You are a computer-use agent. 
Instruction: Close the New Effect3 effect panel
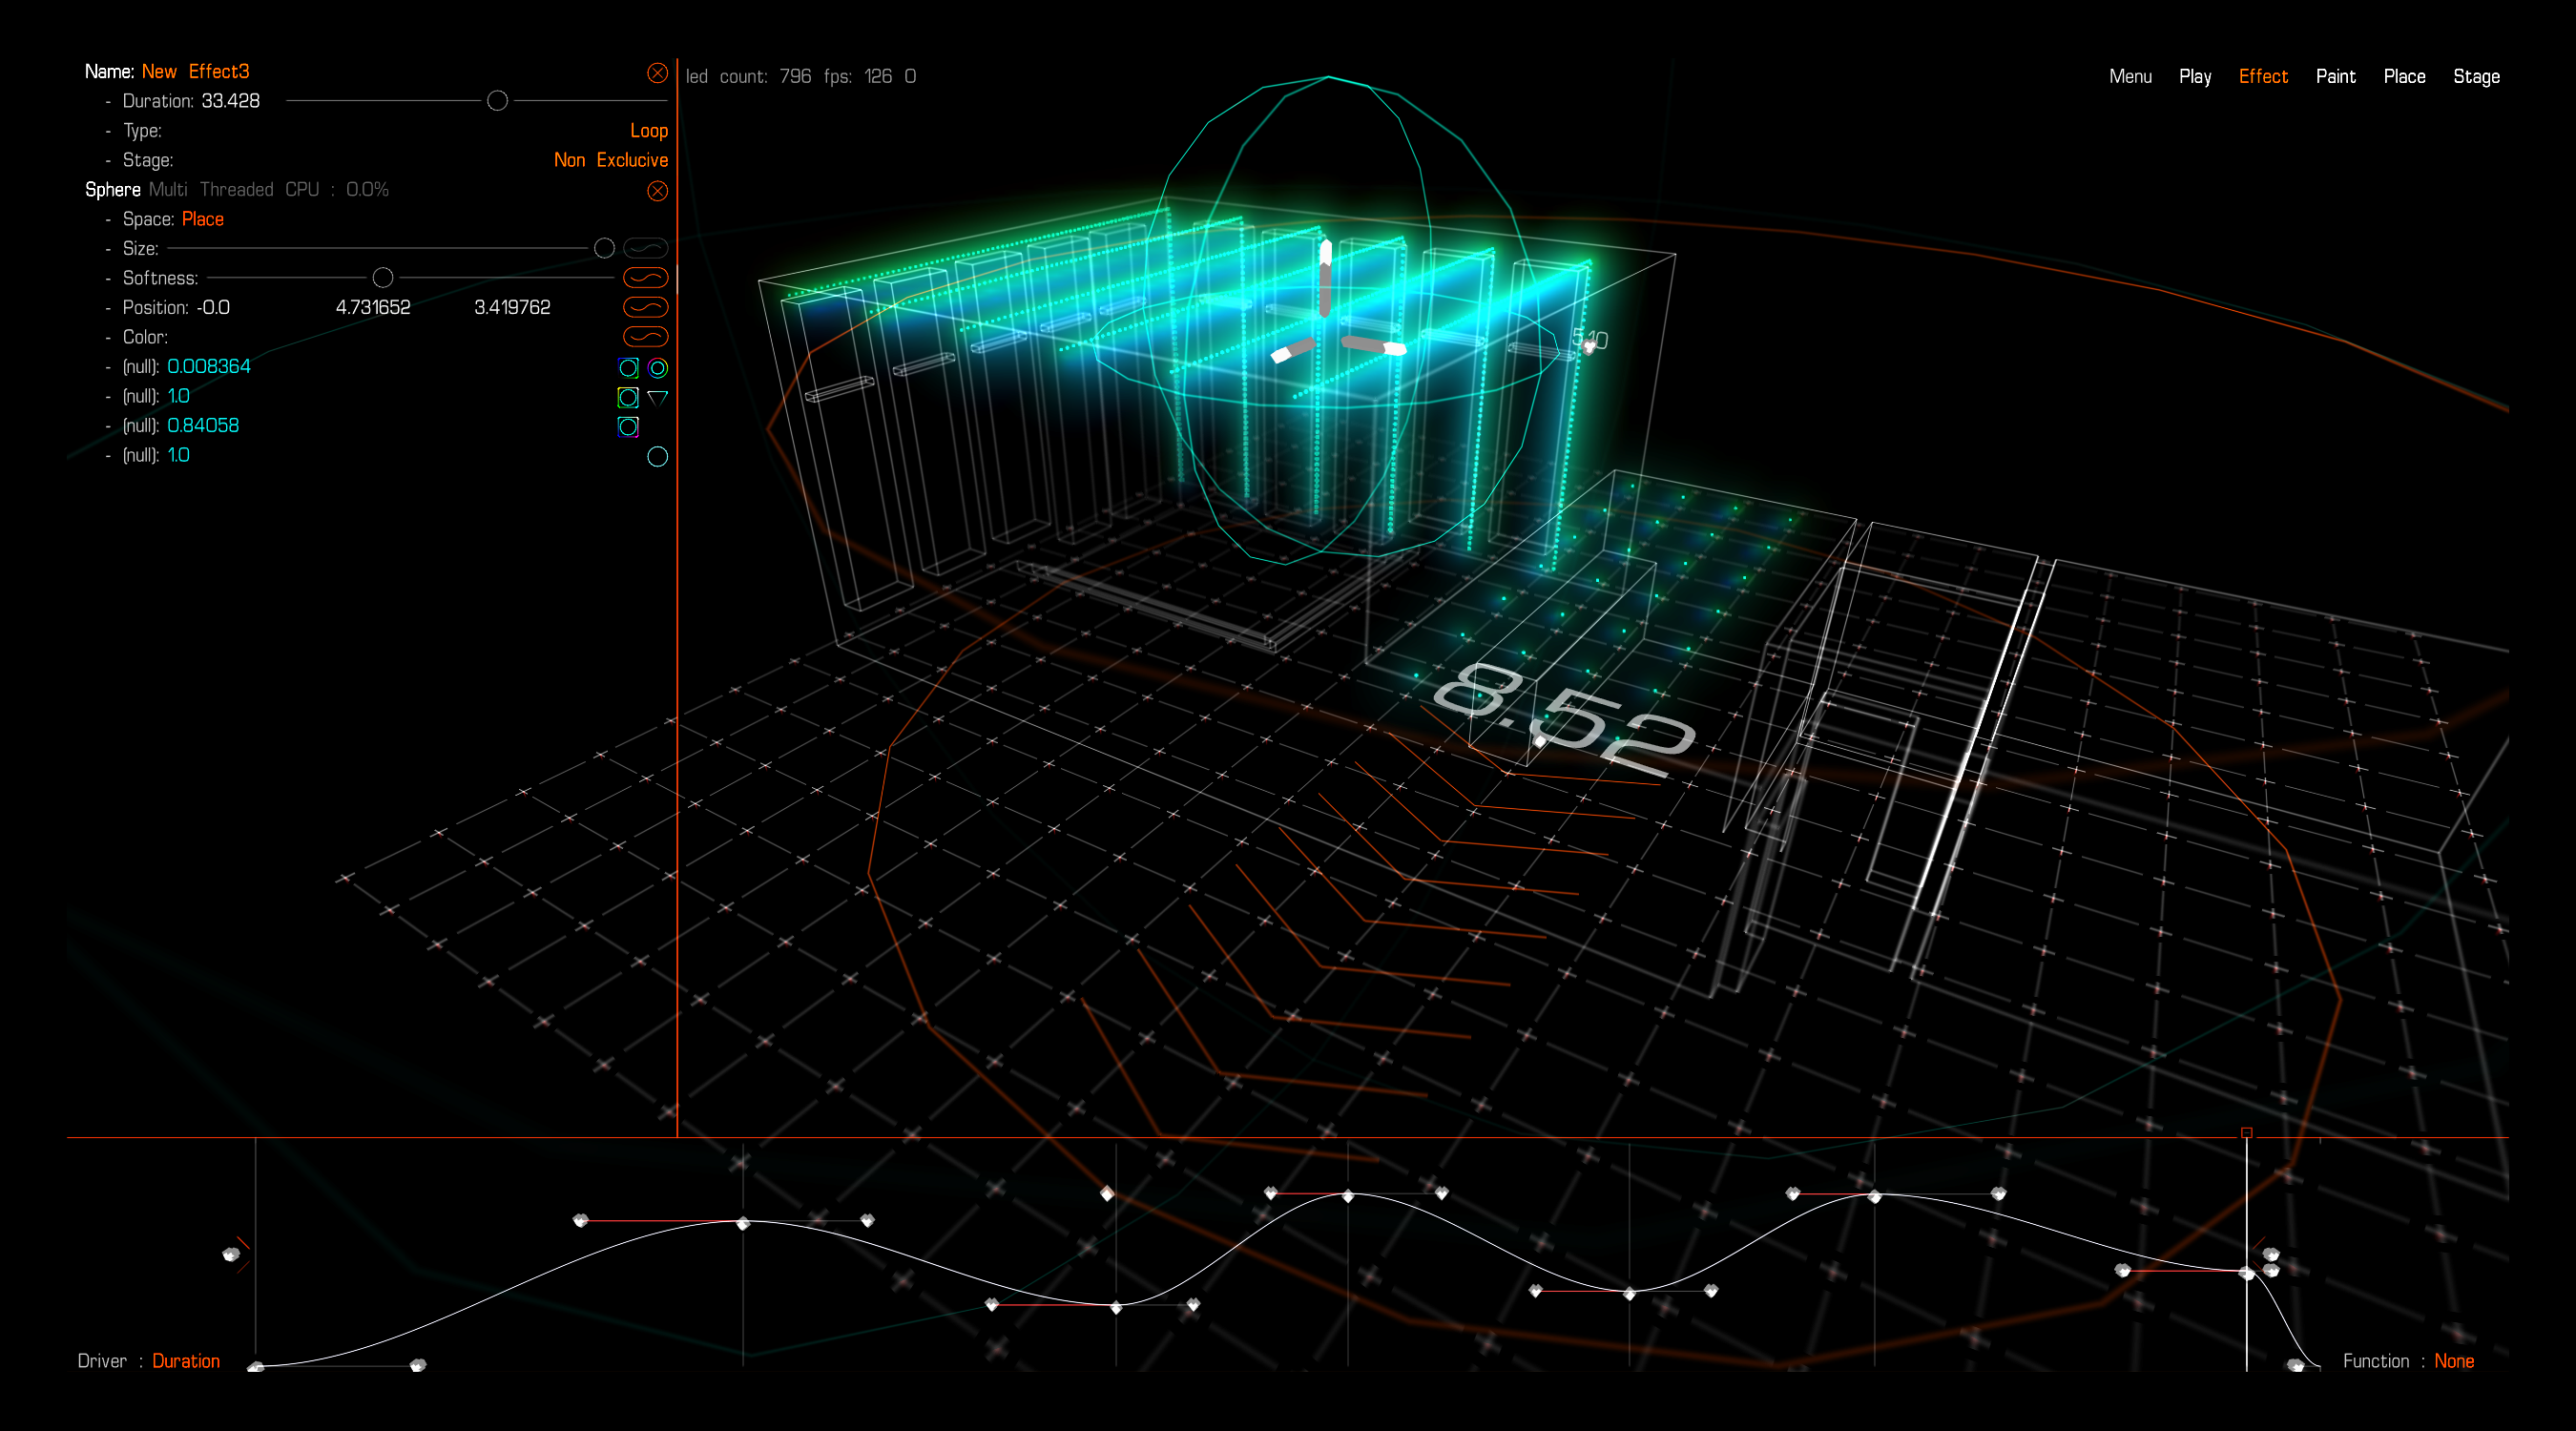click(x=657, y=73)
